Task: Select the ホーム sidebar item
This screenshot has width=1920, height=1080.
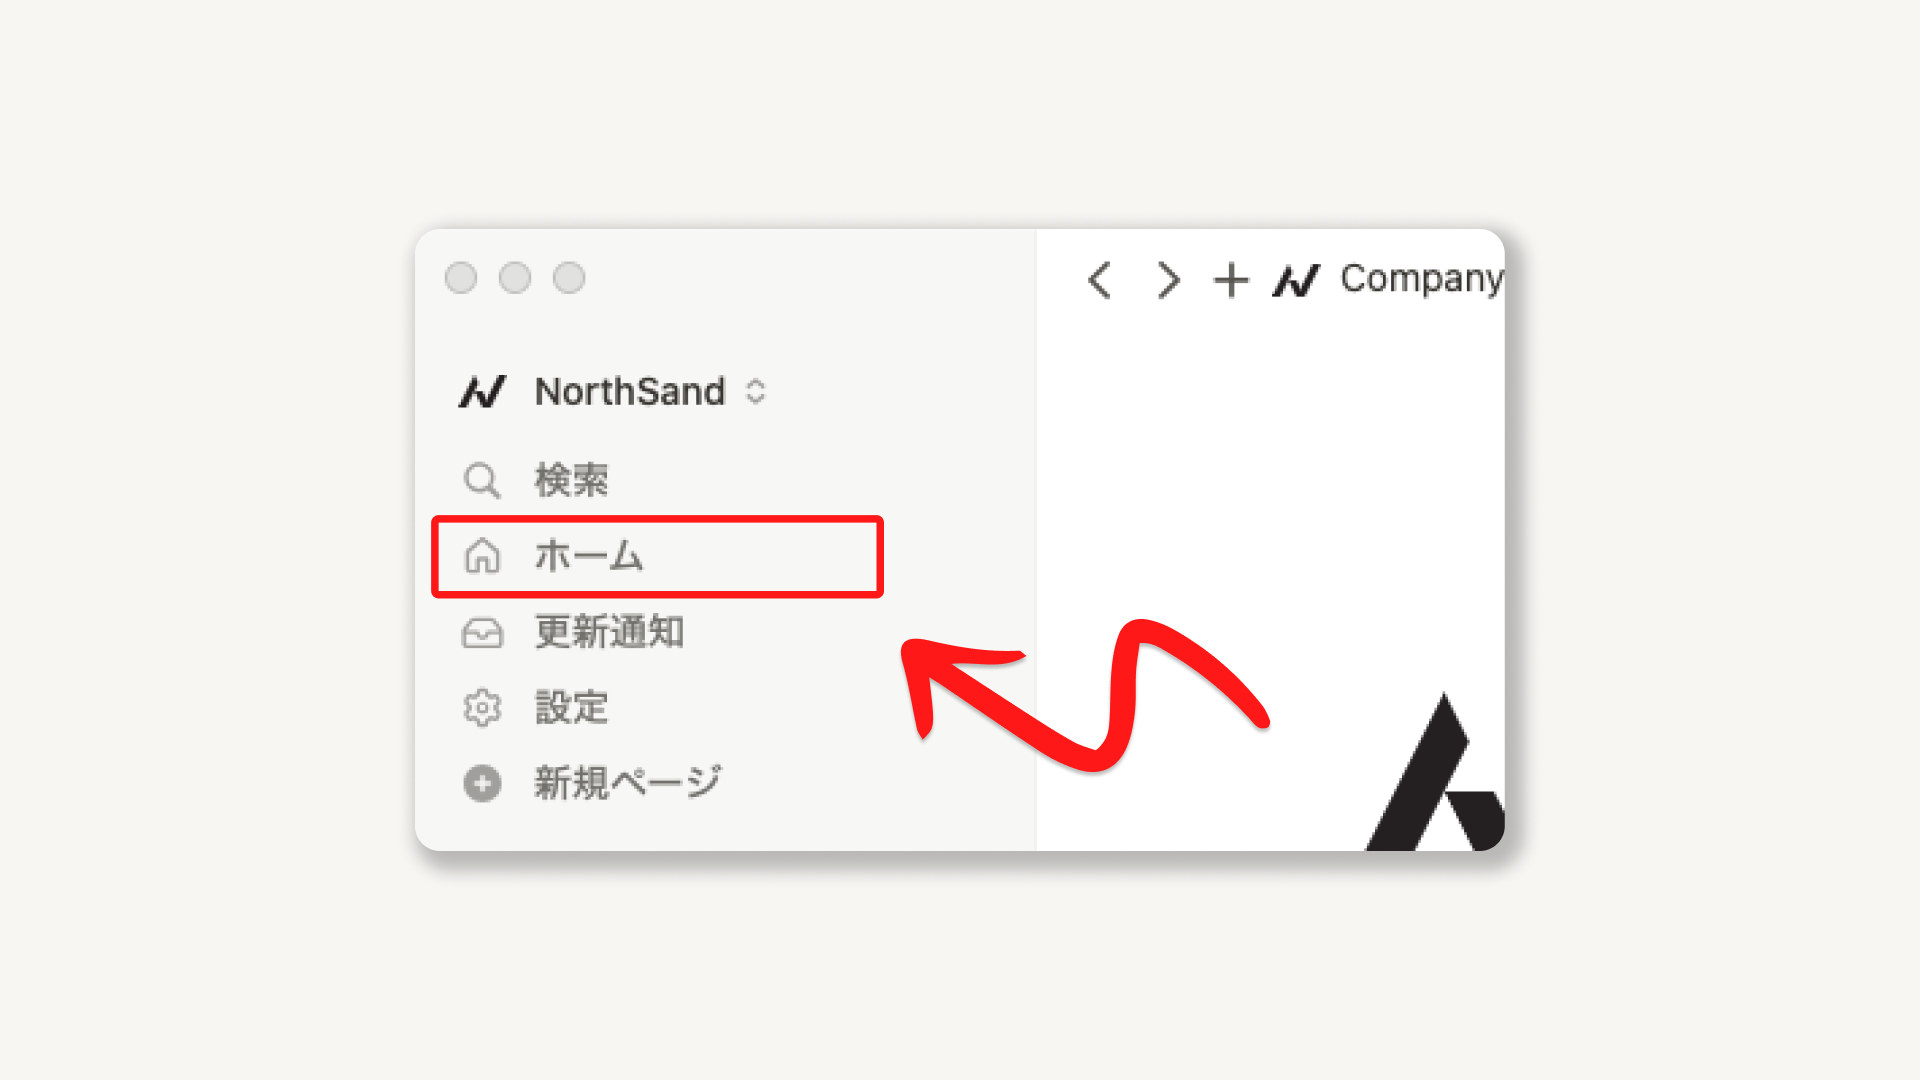Action: [x=657, y=557]
